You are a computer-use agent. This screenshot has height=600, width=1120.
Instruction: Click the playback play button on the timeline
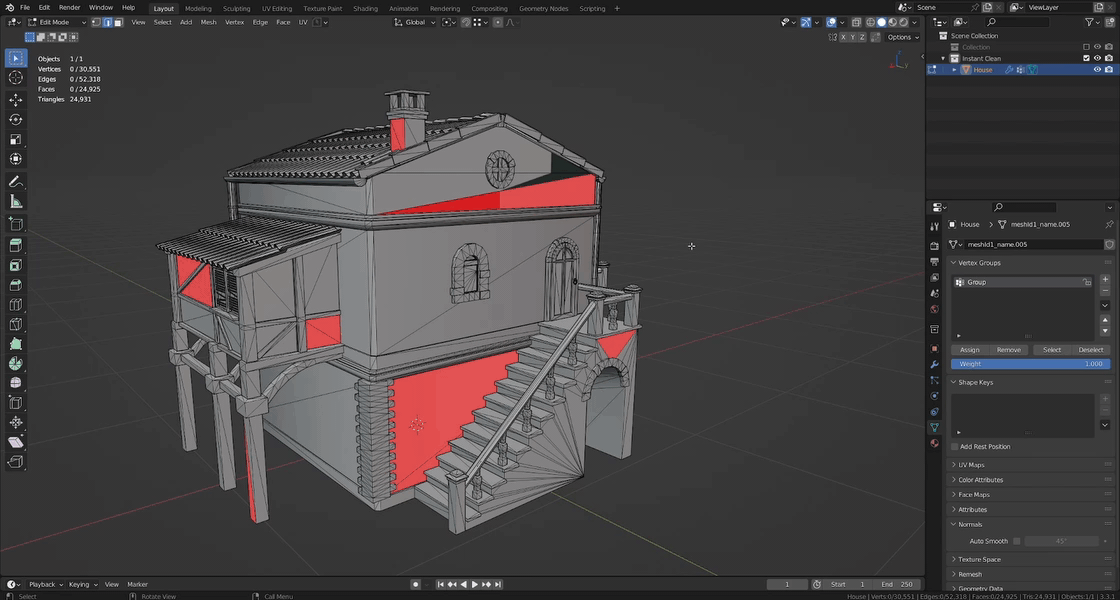tap(474, 584)
